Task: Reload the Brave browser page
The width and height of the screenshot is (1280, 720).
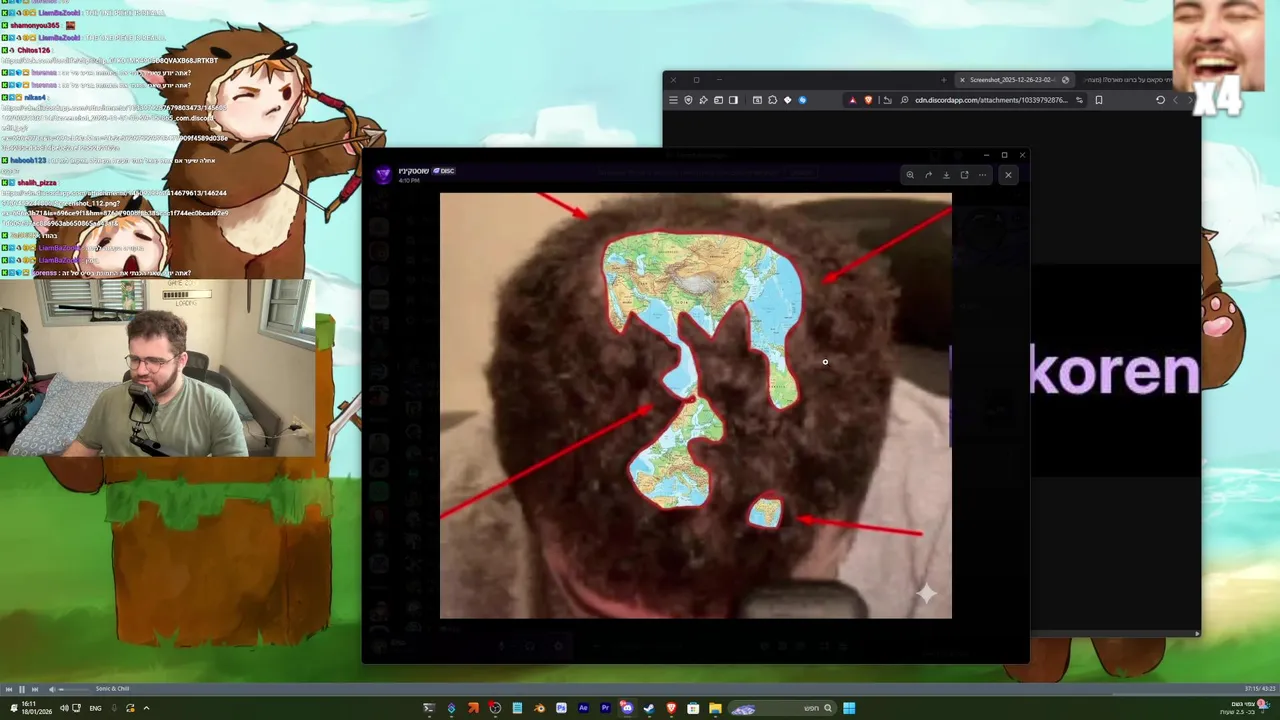Action: click(x=1160, y=100)
